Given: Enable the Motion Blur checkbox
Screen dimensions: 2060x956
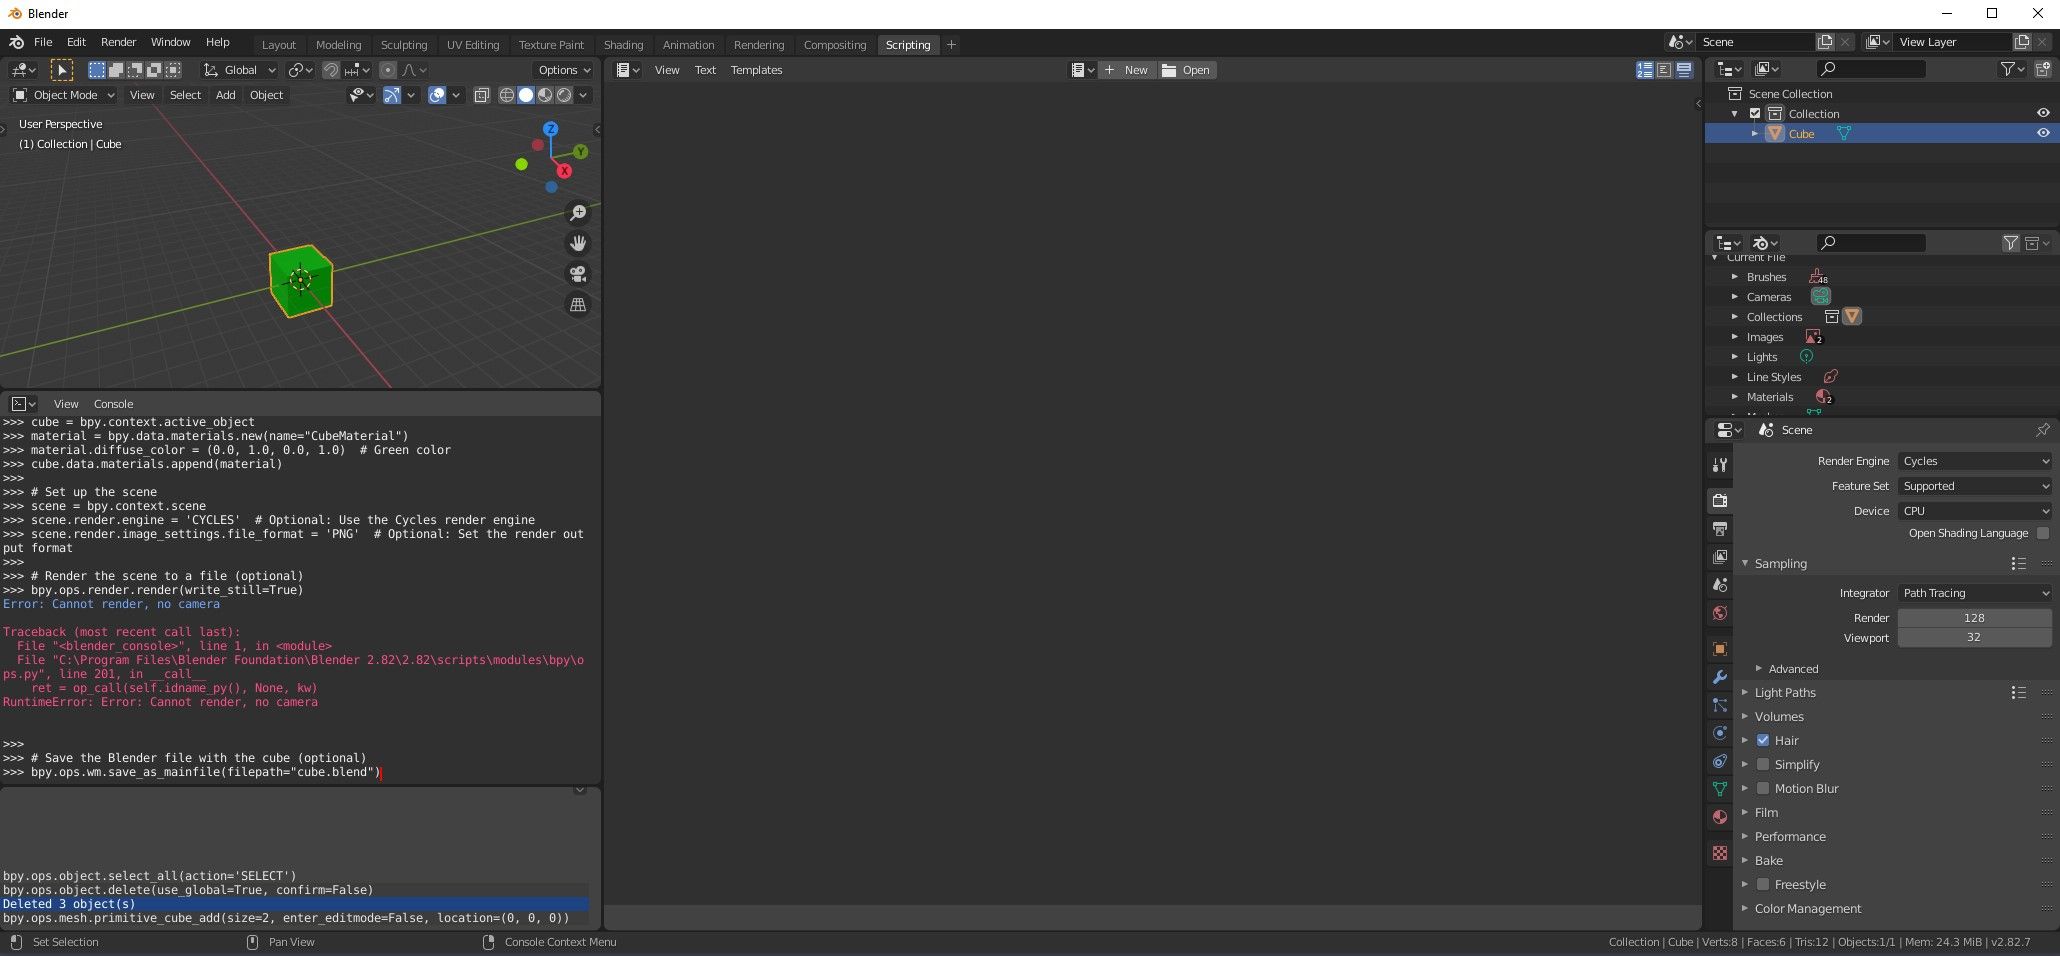Looking at the screenshot, I should pos(1763,788).
